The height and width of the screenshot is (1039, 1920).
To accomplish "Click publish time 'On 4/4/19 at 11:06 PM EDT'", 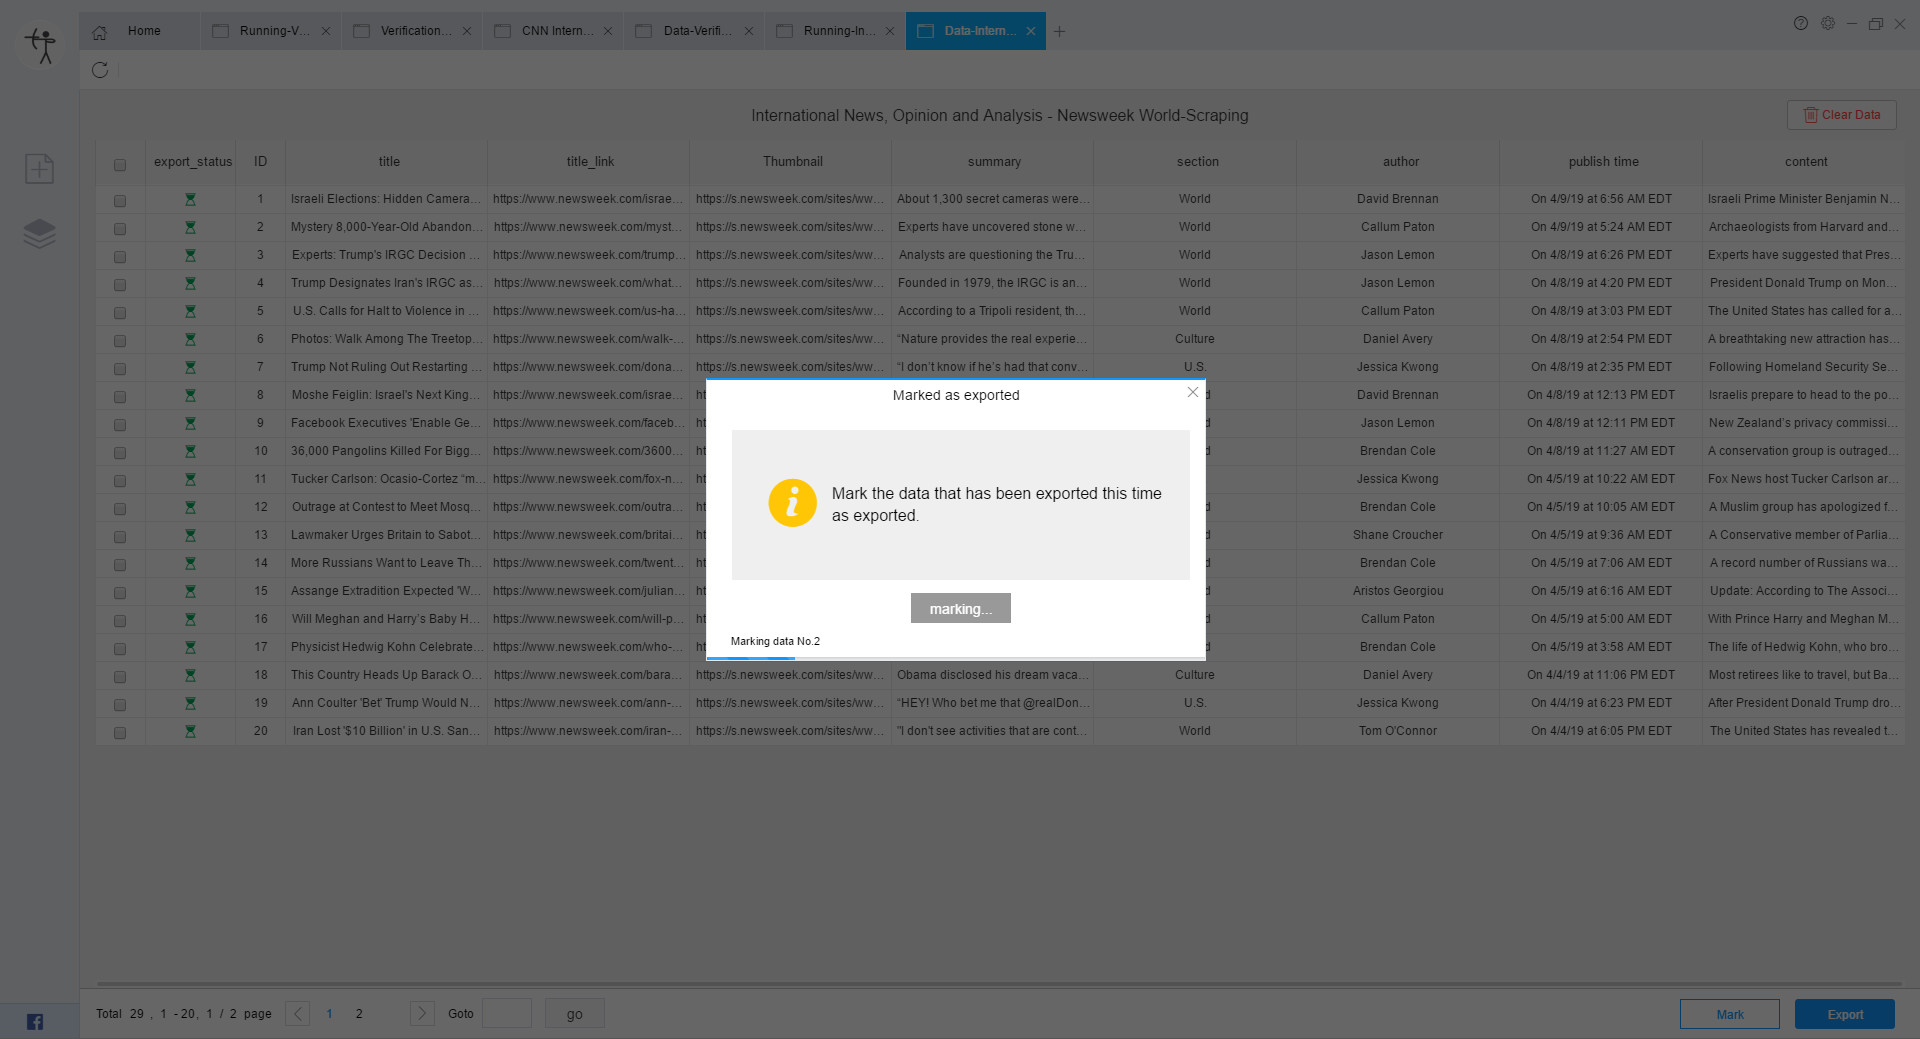I will (x=1600, y=675).
